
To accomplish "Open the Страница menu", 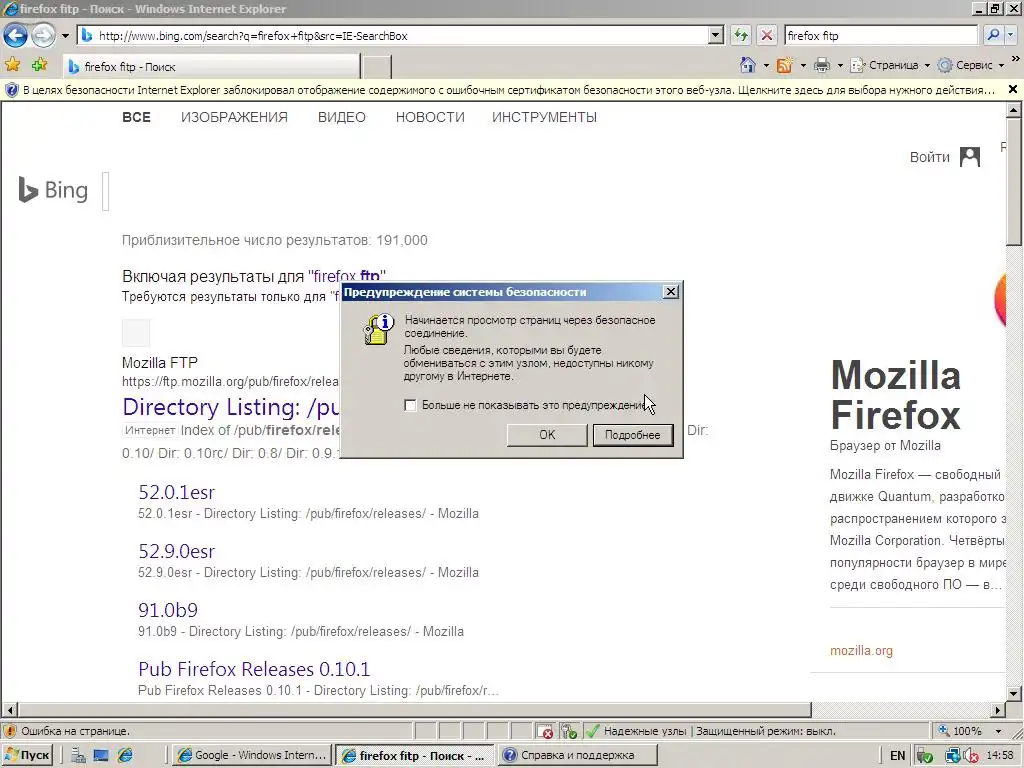I will coord(889,65).
